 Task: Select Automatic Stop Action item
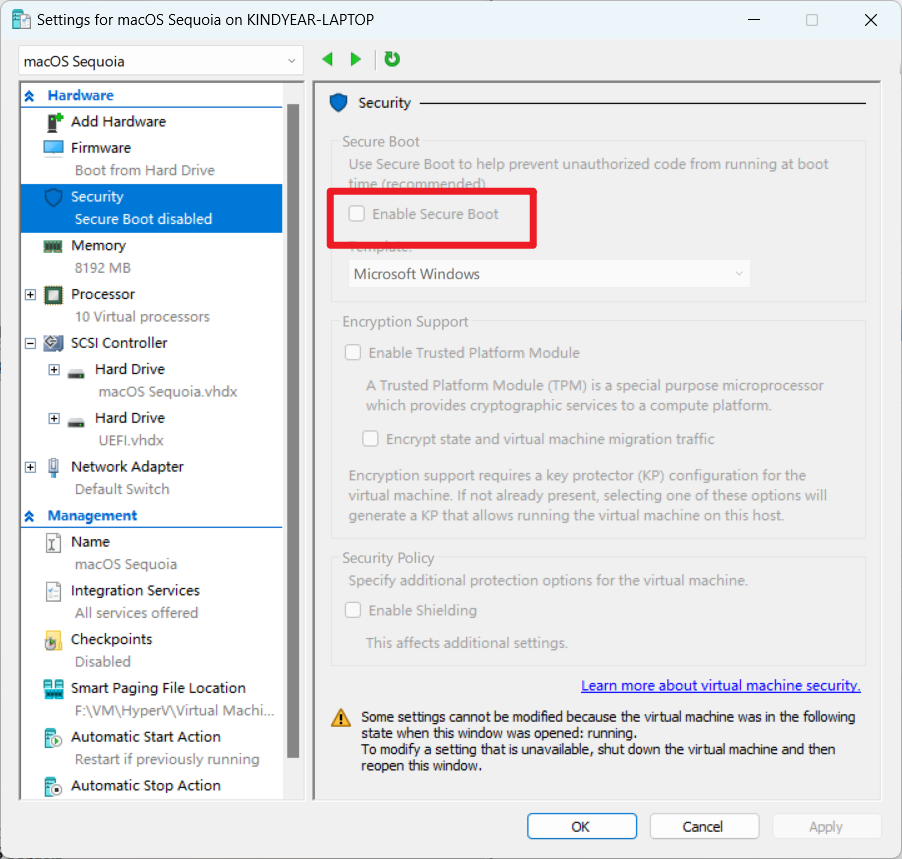coord(146,786)
